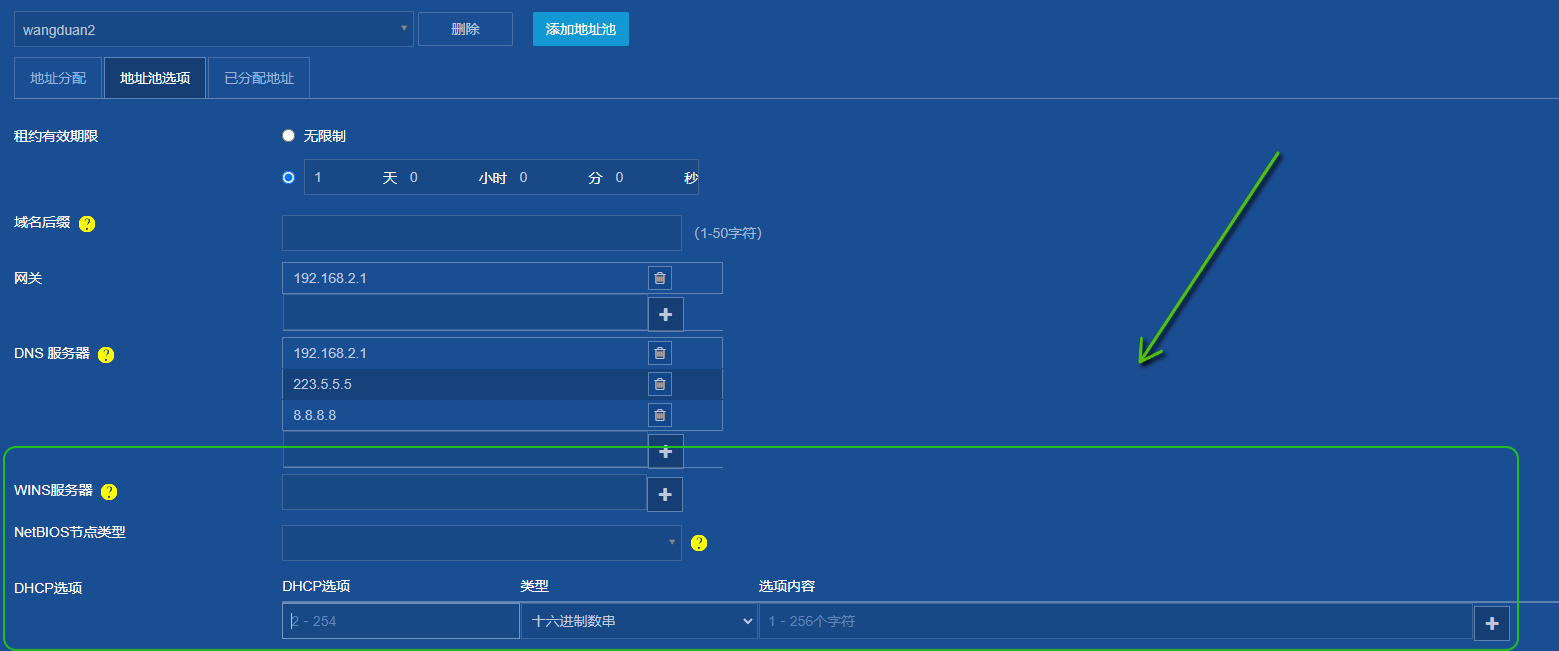1559x651 pixels.
Task: Open help for WINS服务器
Action: [109, 492]
